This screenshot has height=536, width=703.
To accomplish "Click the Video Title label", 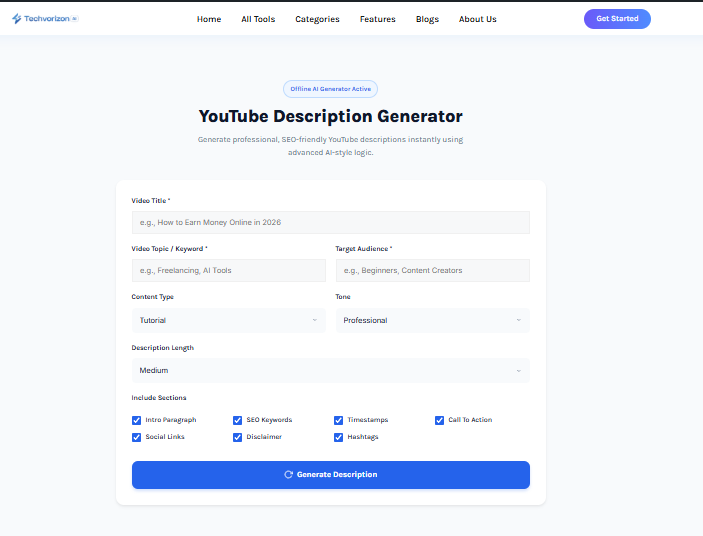I will [x=151, y=201].
